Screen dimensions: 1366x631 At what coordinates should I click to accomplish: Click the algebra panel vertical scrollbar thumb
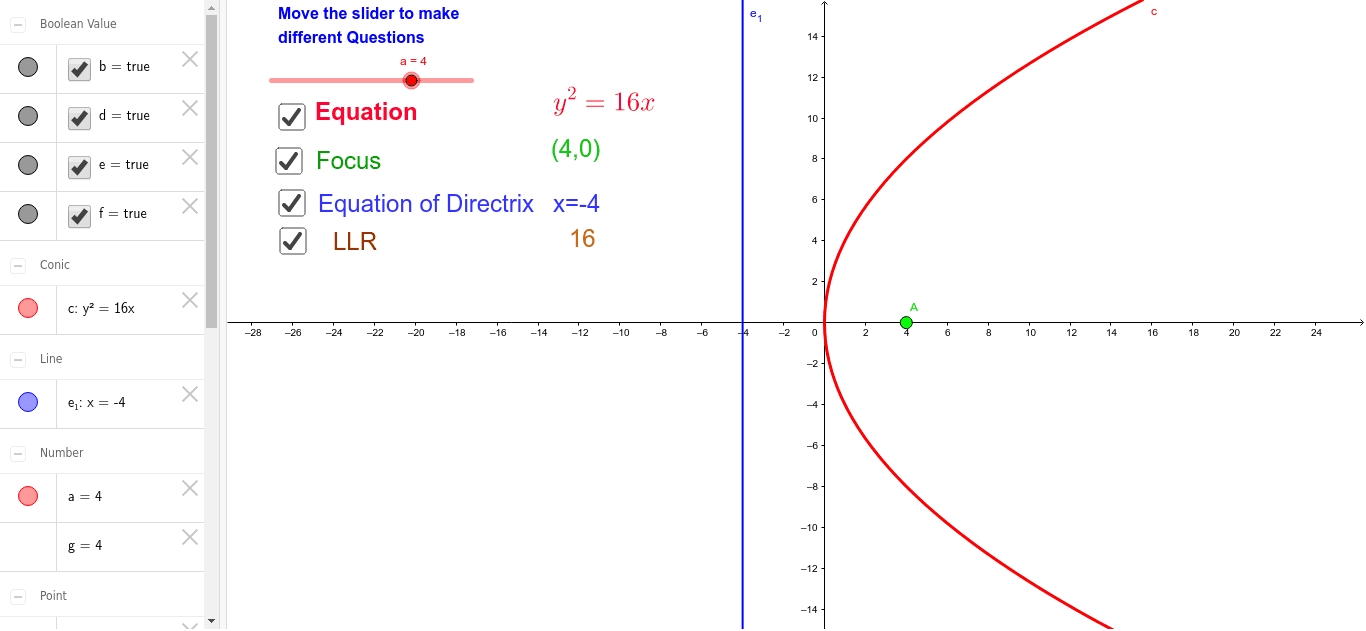point(211,171)
